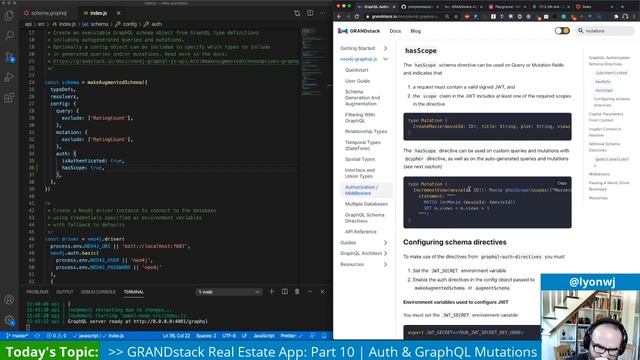The height and width of the screenshot is (360, 640).
Task: Switch to the Problems panel tab
Action: tap(37, 292)
